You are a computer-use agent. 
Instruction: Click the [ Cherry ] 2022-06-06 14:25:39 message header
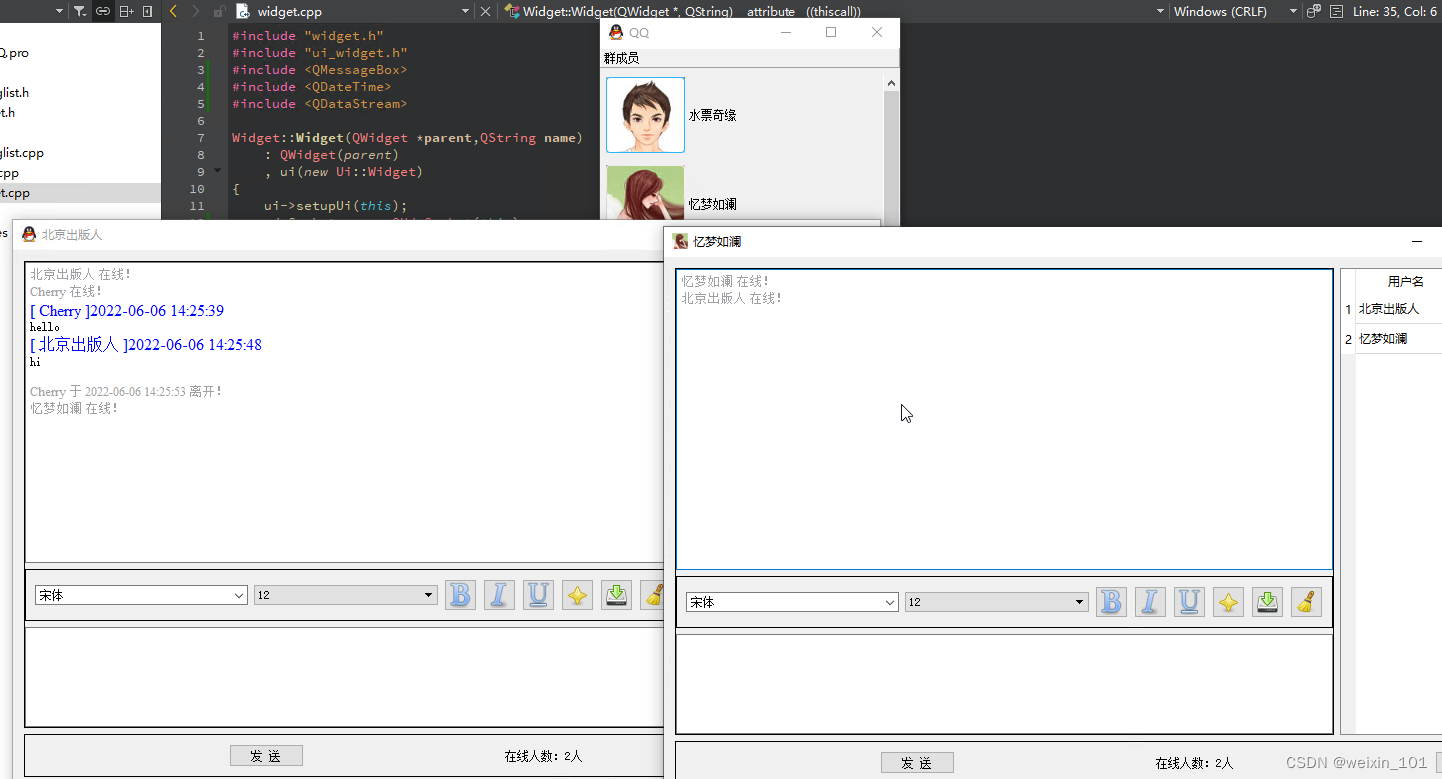[127, 311]
